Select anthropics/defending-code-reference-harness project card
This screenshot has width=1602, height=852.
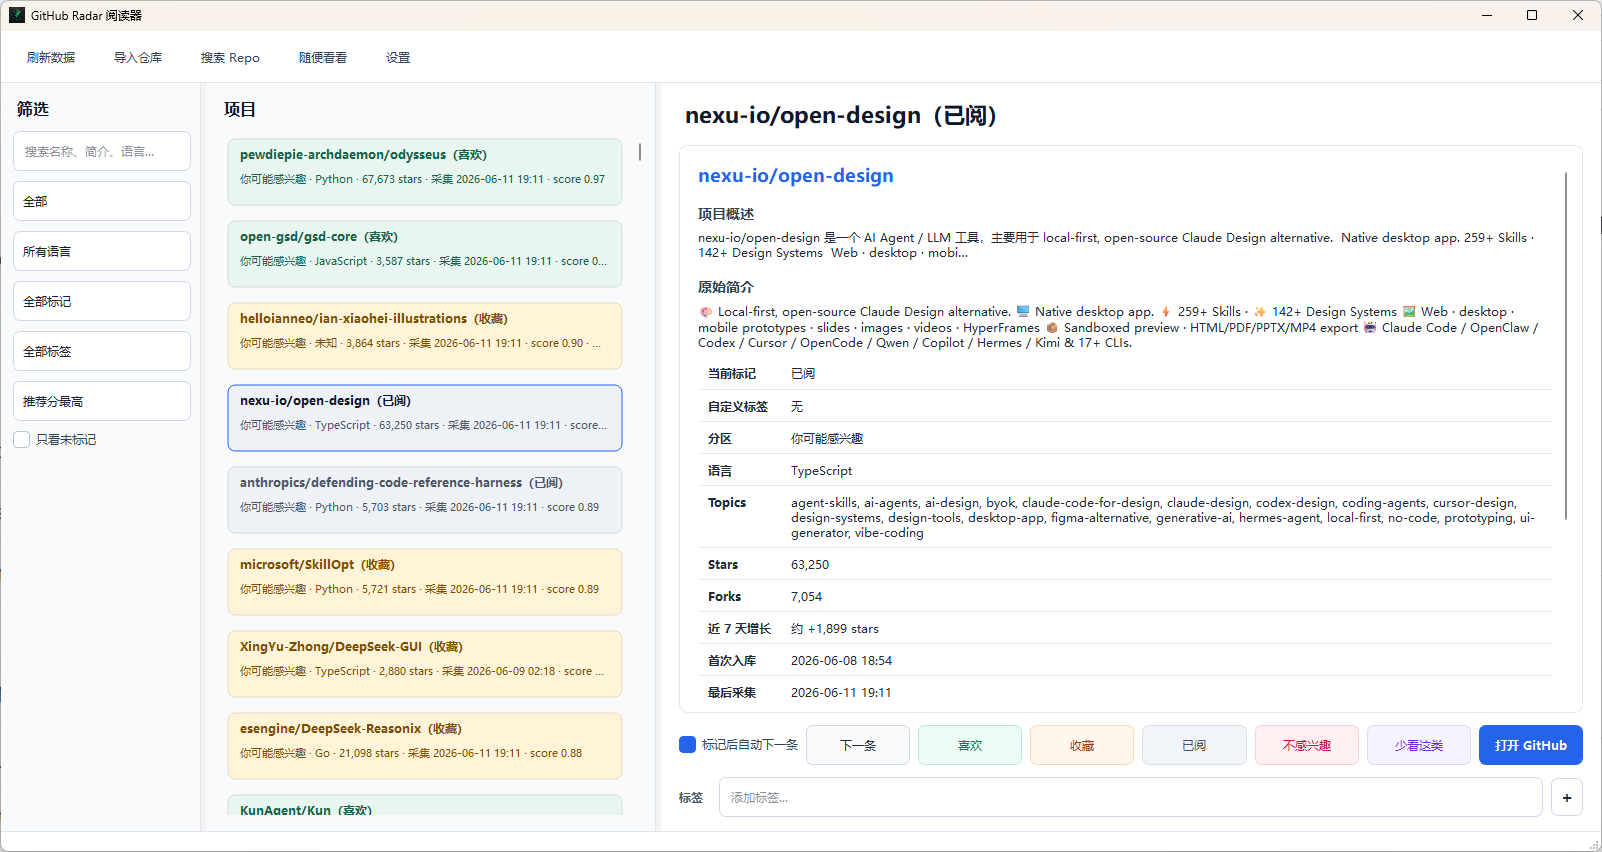[x=425, y=500]
